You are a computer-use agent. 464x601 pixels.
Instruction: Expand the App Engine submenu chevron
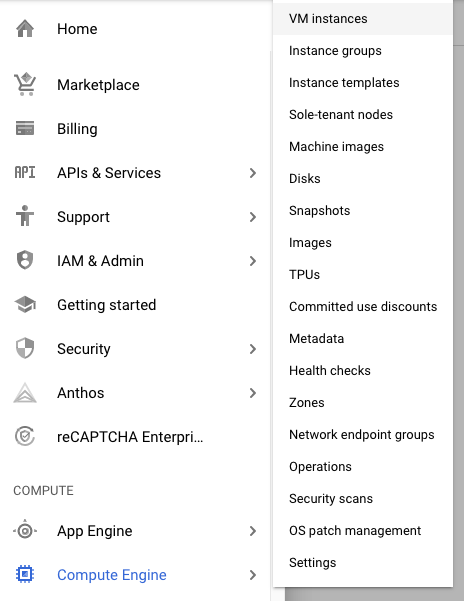(252, 531)
